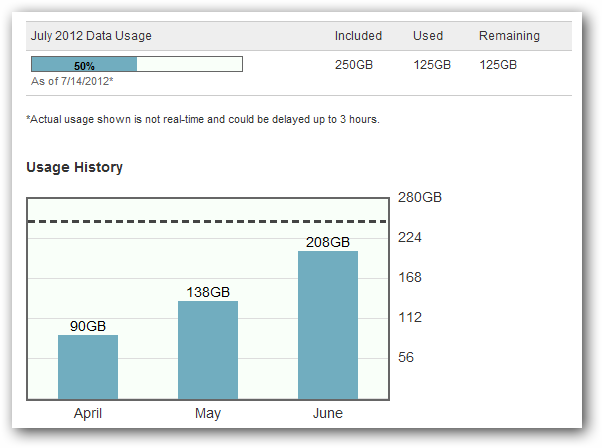Click the 280GB axis label
Viewport: 602px width, 448px height.
(420, 197)
